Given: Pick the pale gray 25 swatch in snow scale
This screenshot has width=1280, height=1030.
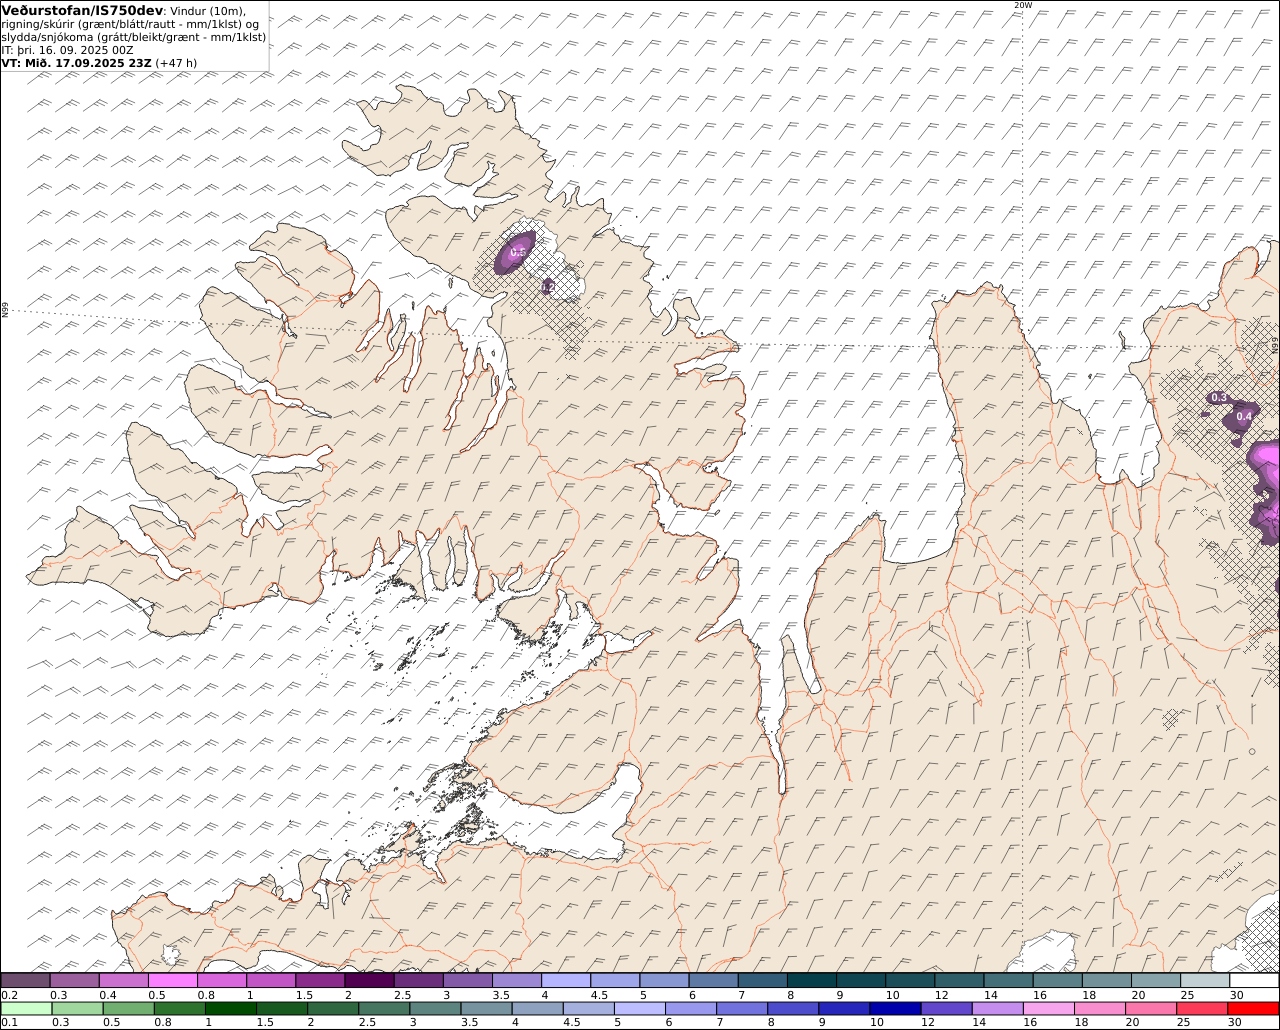Looking at the screenshot, I should [1205, 980].
